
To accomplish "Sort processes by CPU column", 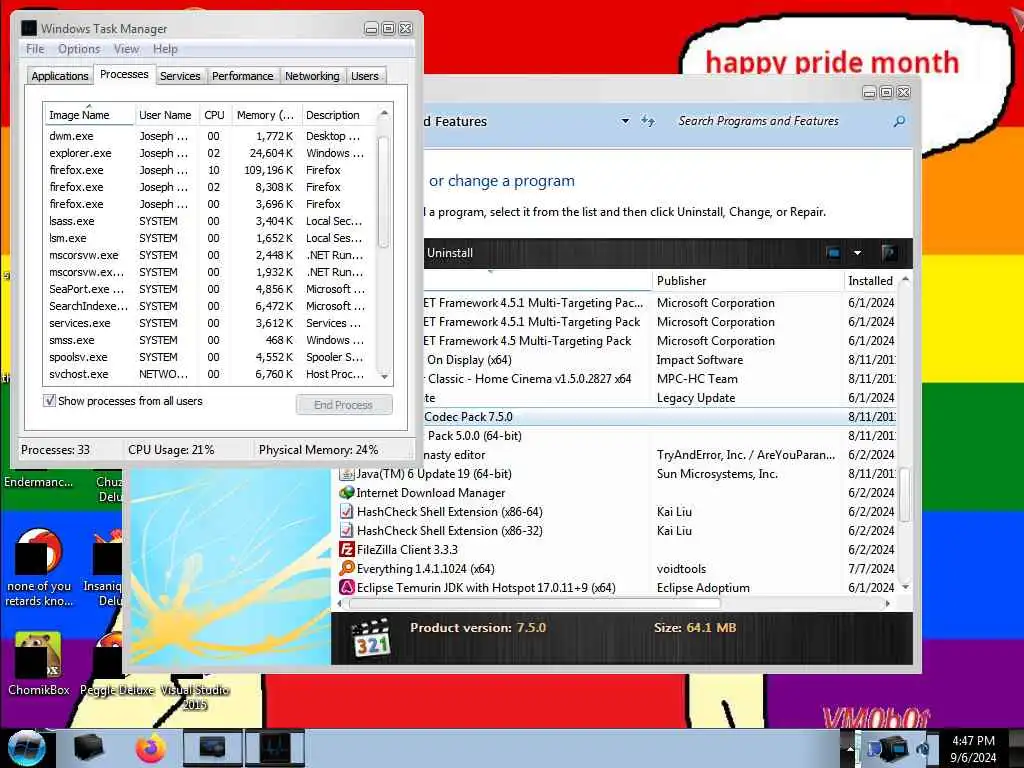I will 214,115.
